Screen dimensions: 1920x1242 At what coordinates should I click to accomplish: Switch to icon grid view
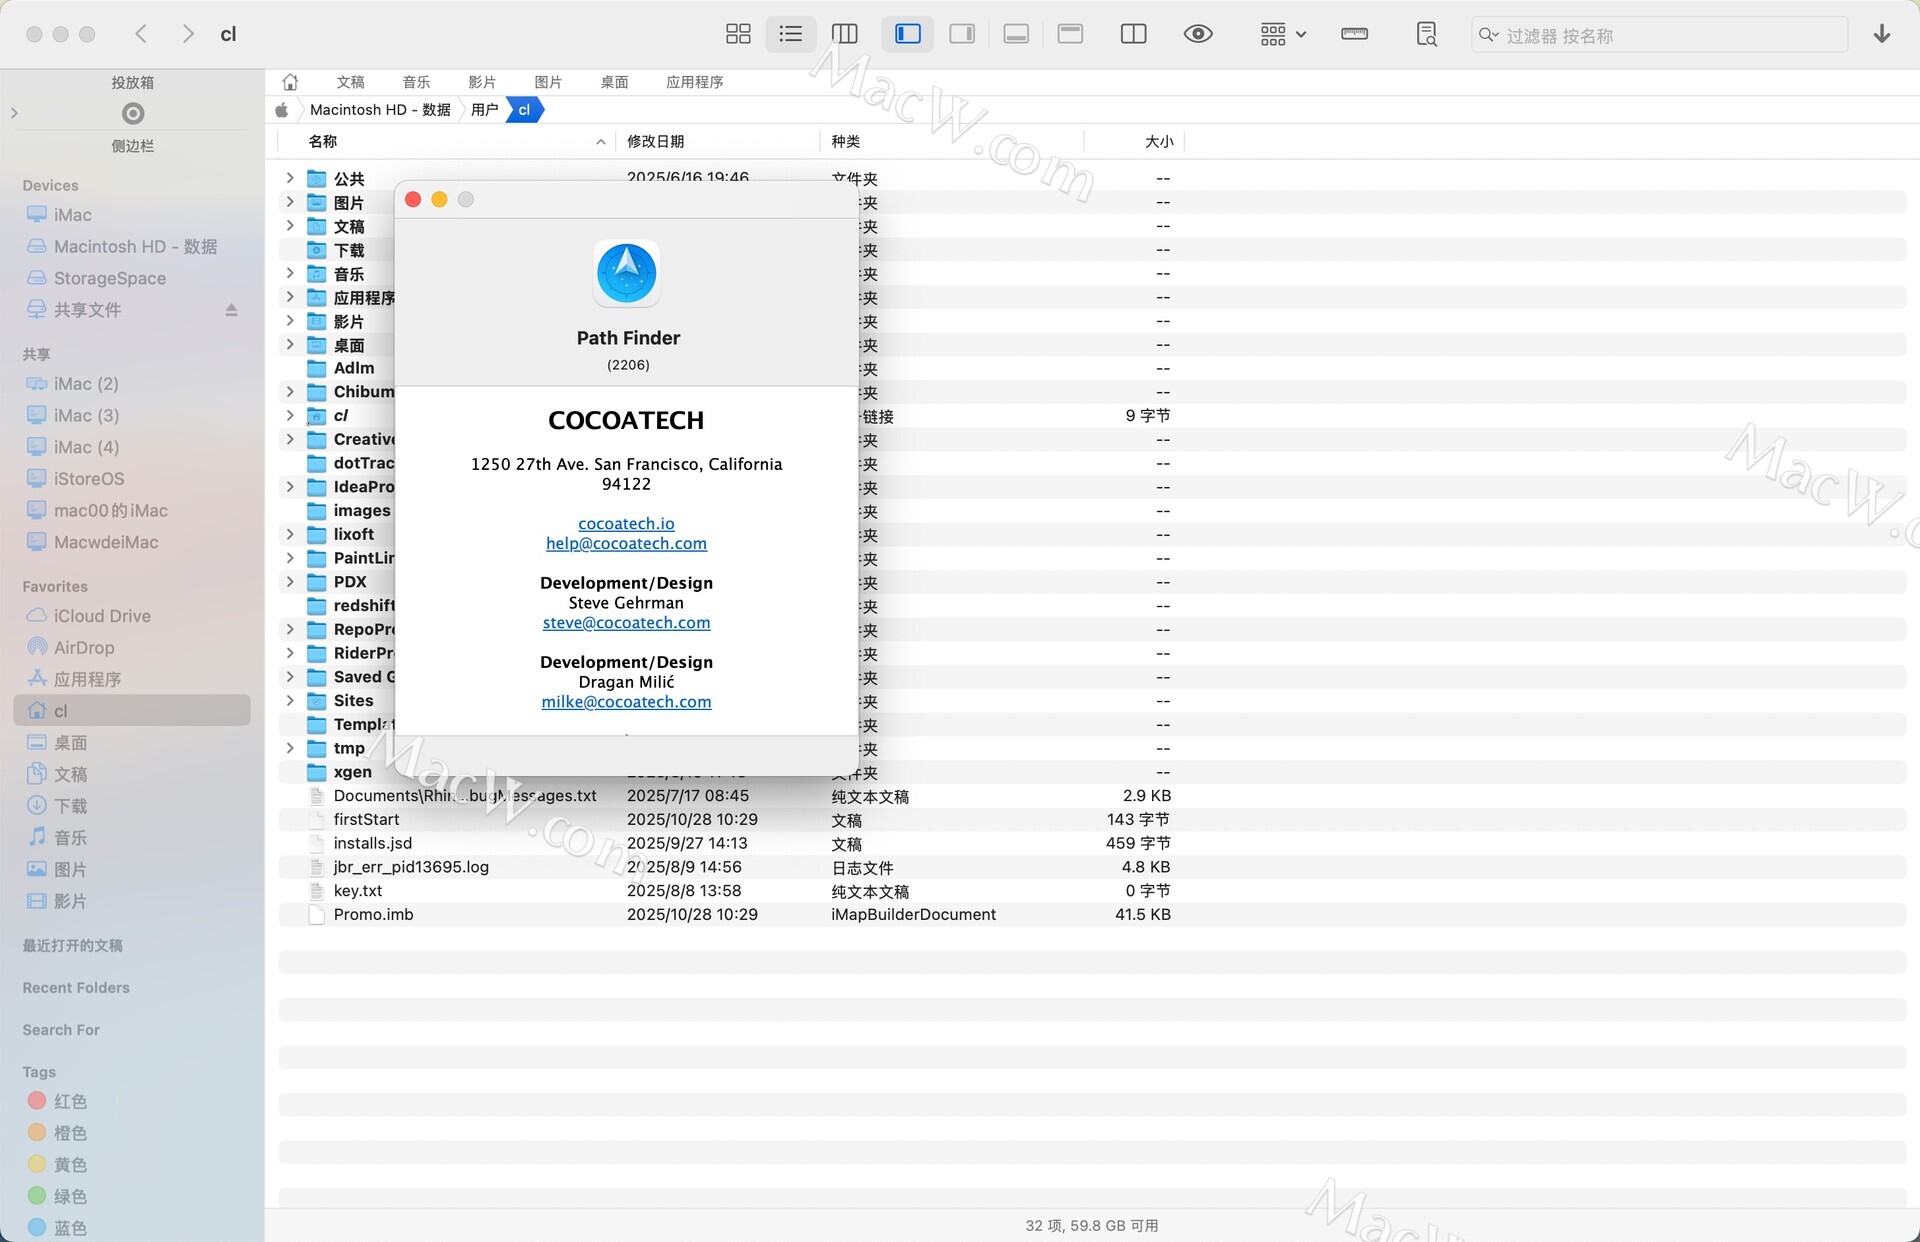738,34
